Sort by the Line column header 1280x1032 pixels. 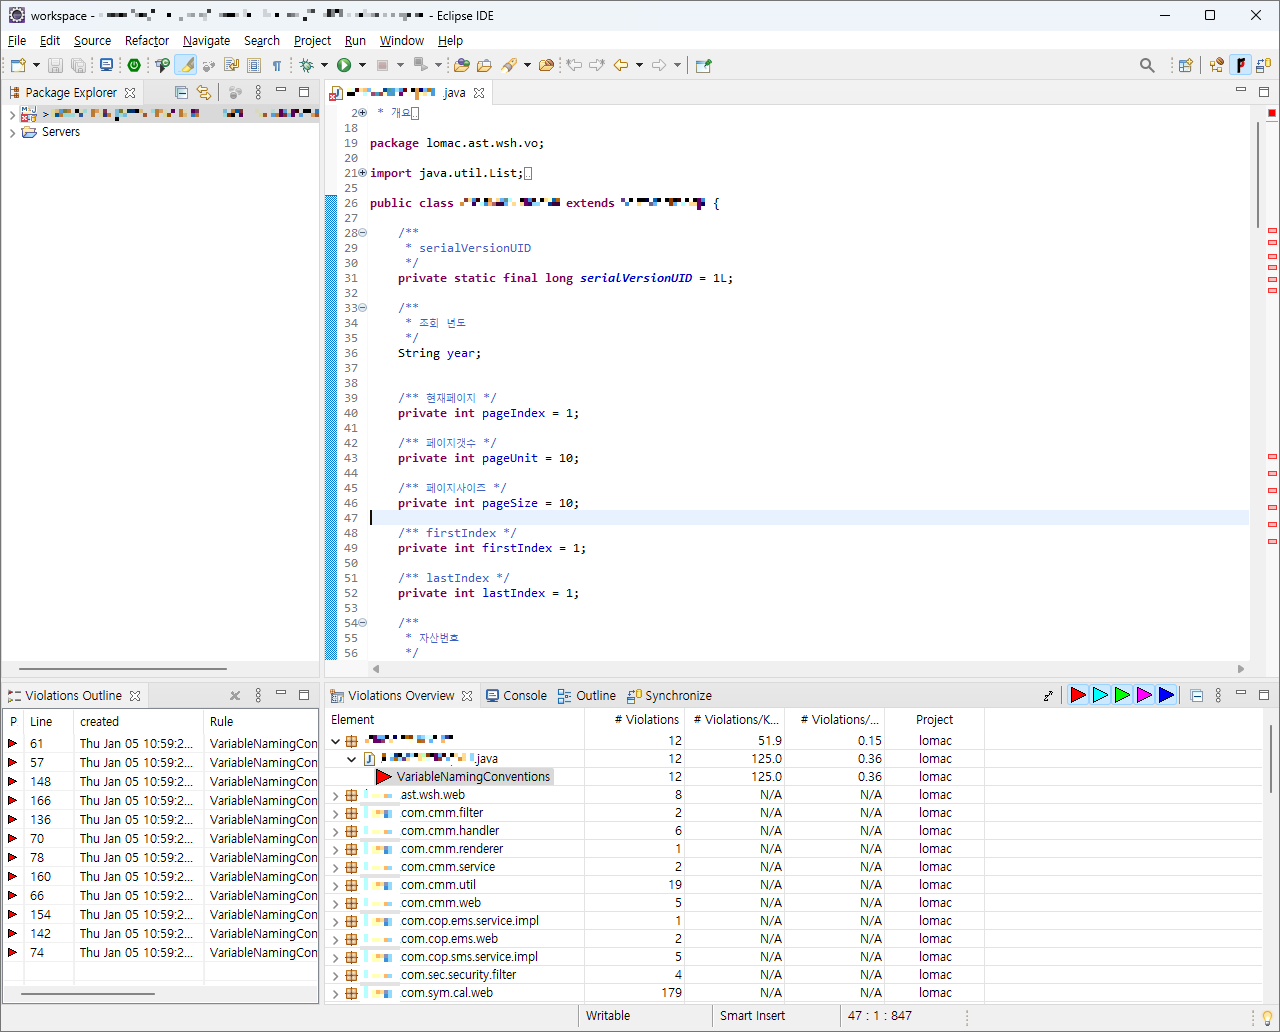tap(49, 721)
